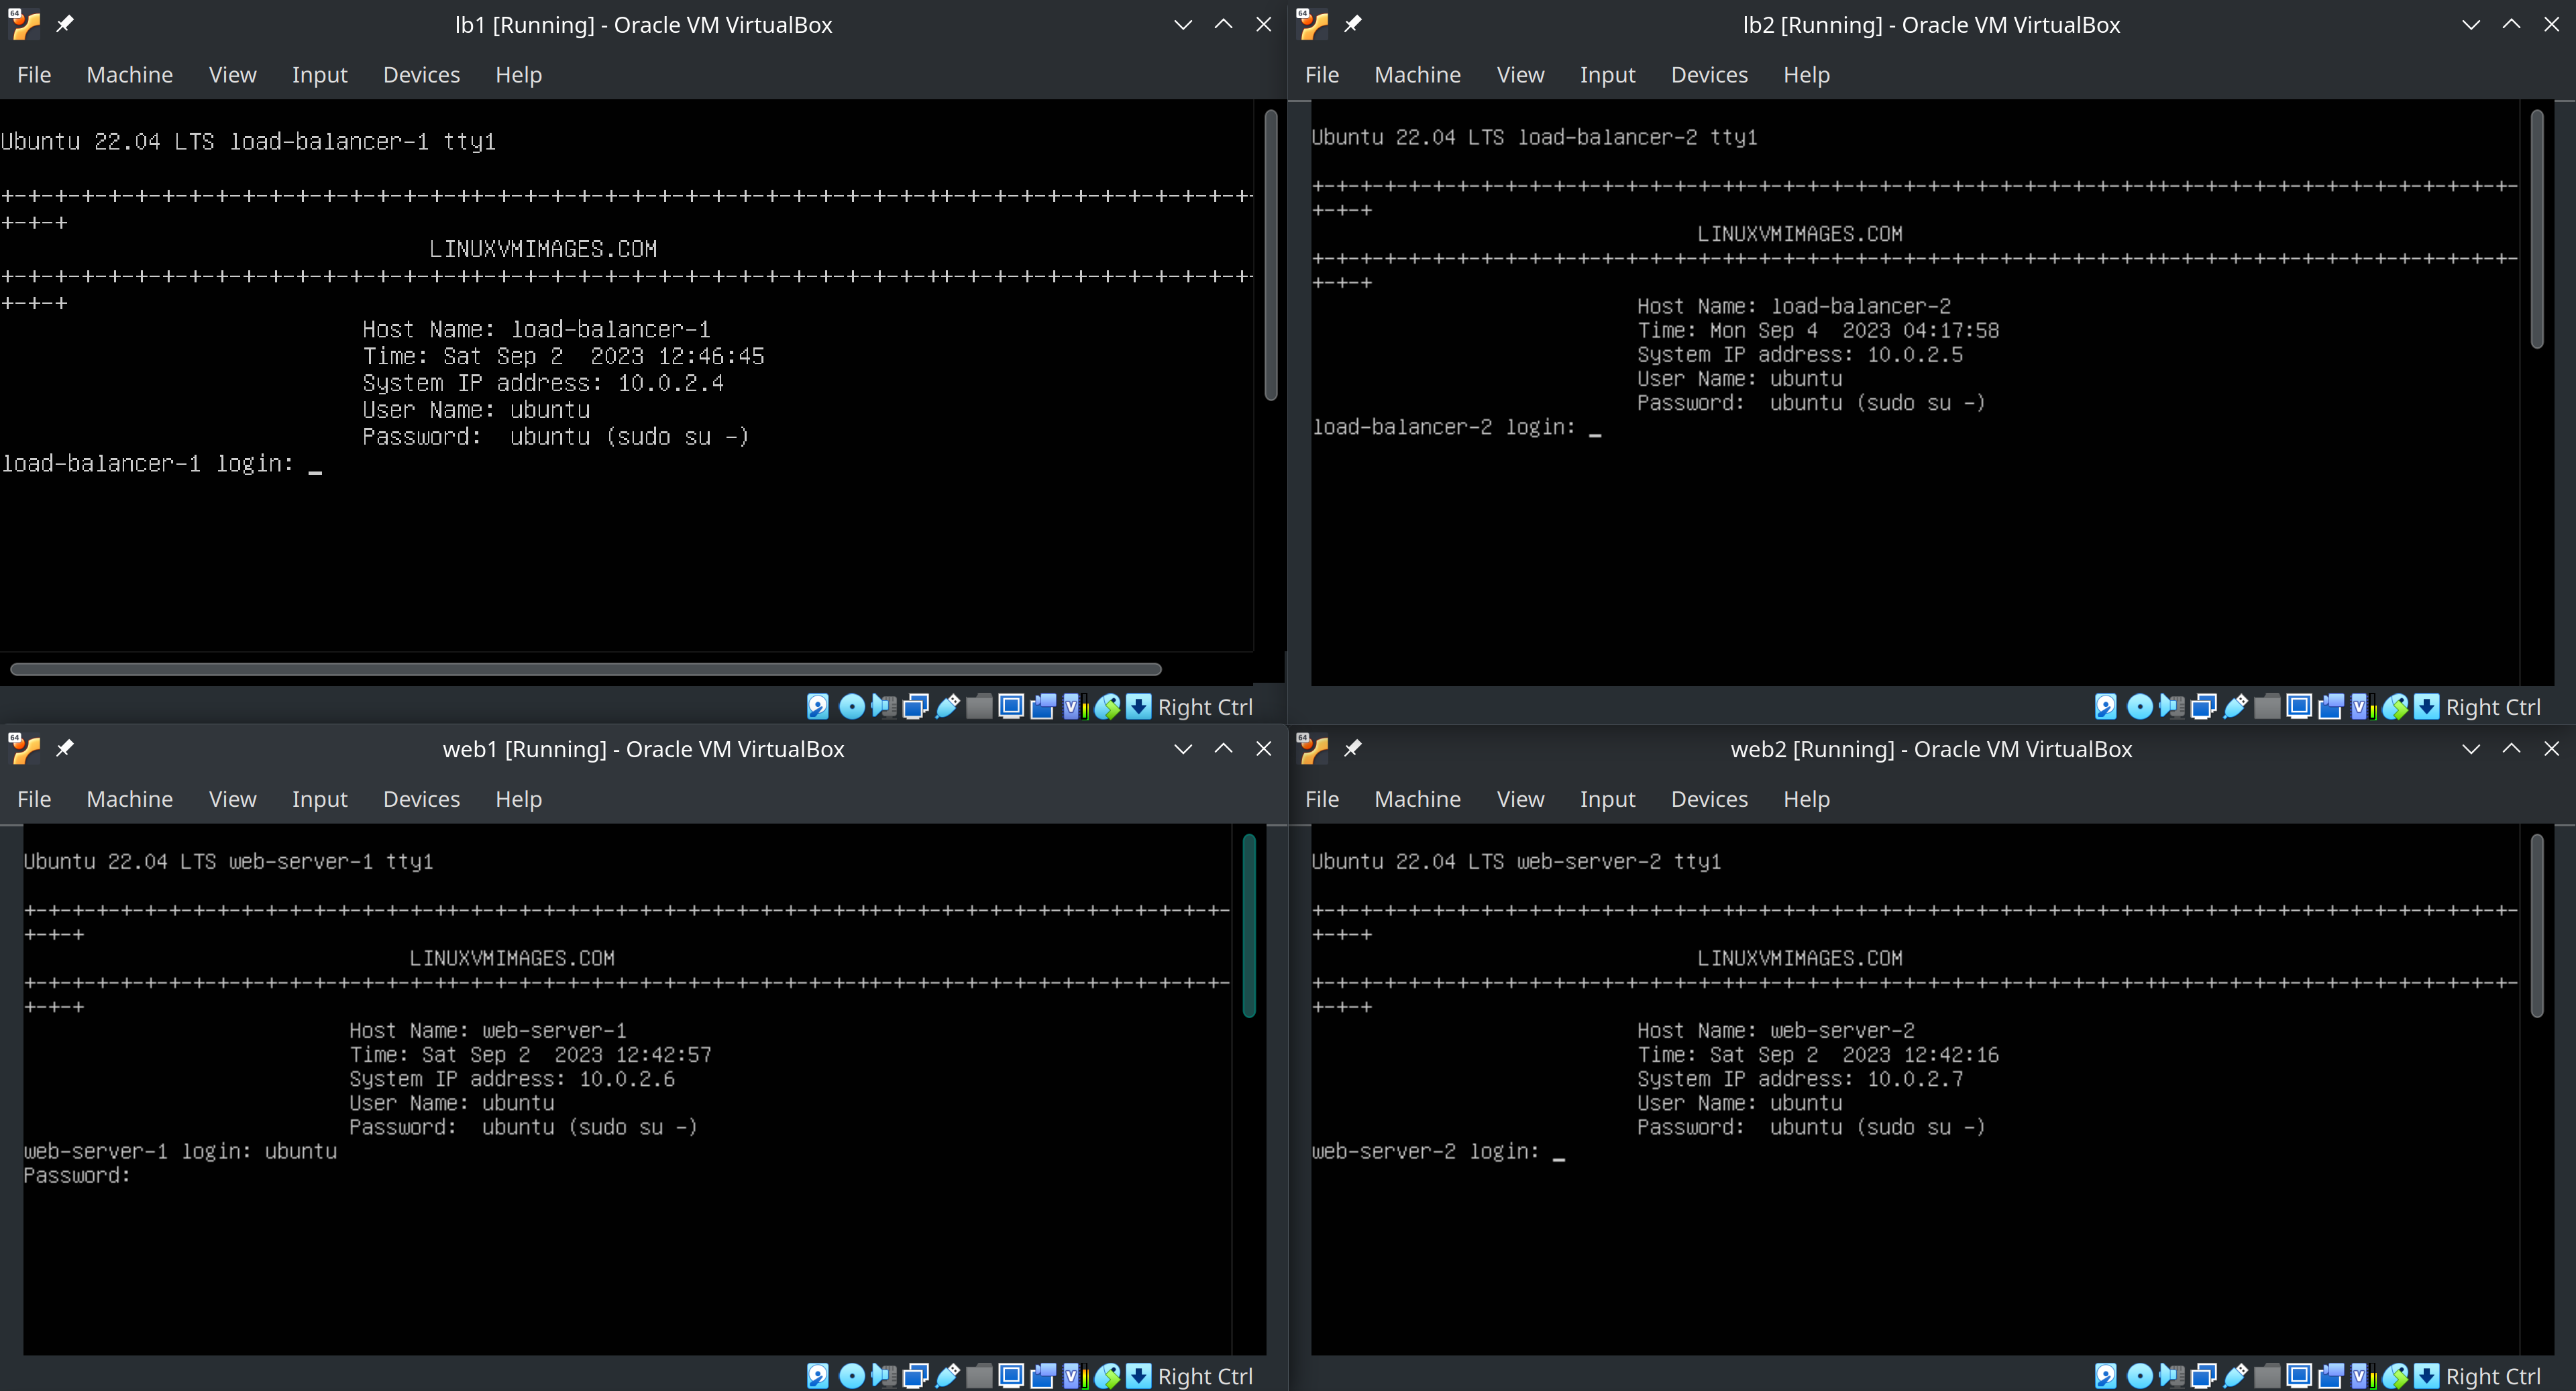
Task: Click the web1 Password prompt line
Action: coord(77,1175)
